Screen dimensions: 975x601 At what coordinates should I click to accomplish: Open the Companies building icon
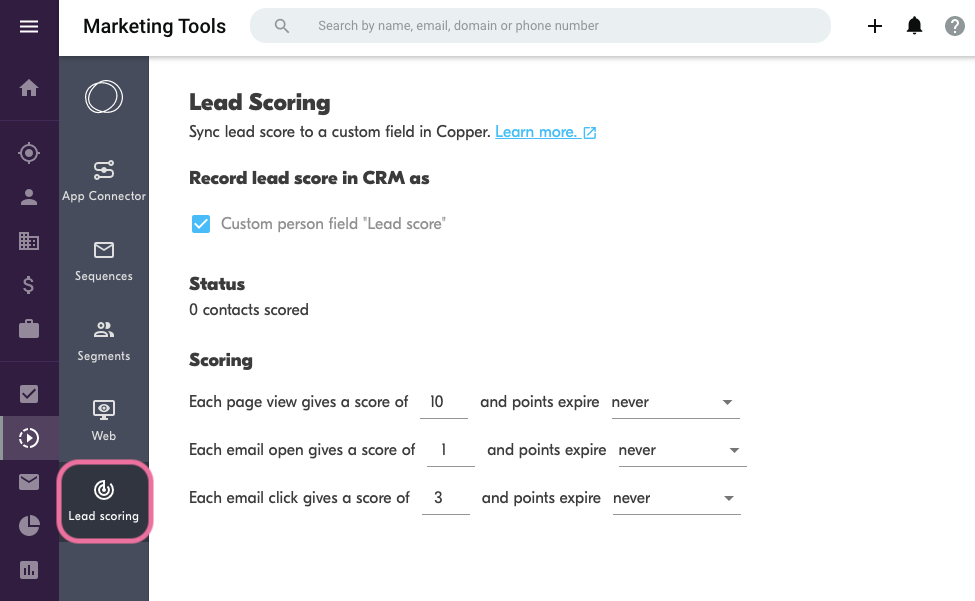click(x=29, y=241)
